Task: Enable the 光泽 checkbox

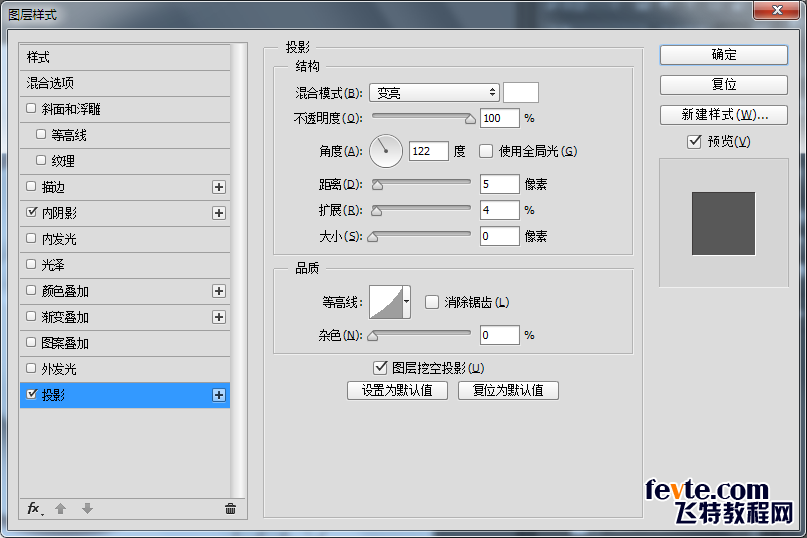Action: click(31, 265)
